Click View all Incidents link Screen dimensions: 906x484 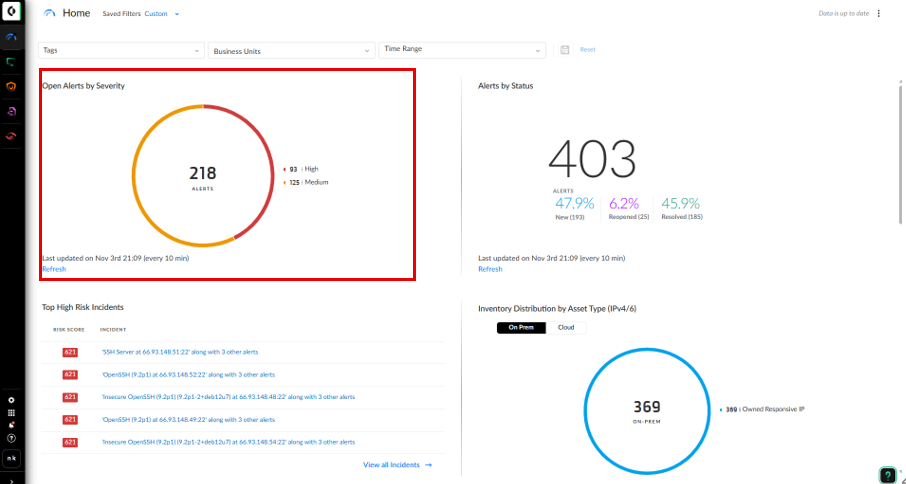[x=398, y=465]
